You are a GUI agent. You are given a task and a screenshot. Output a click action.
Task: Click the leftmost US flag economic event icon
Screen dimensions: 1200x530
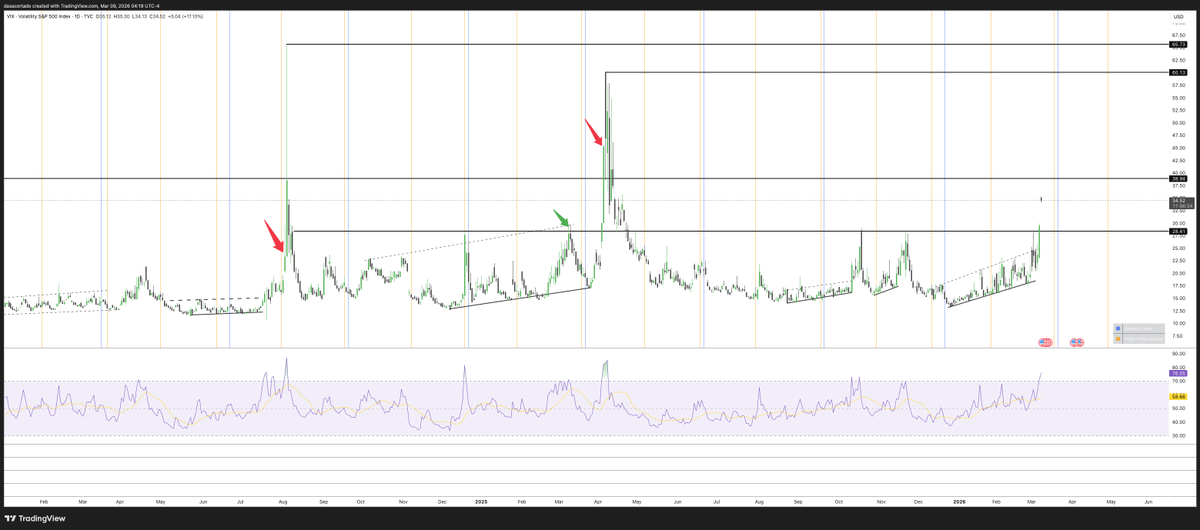[1042, 342]
